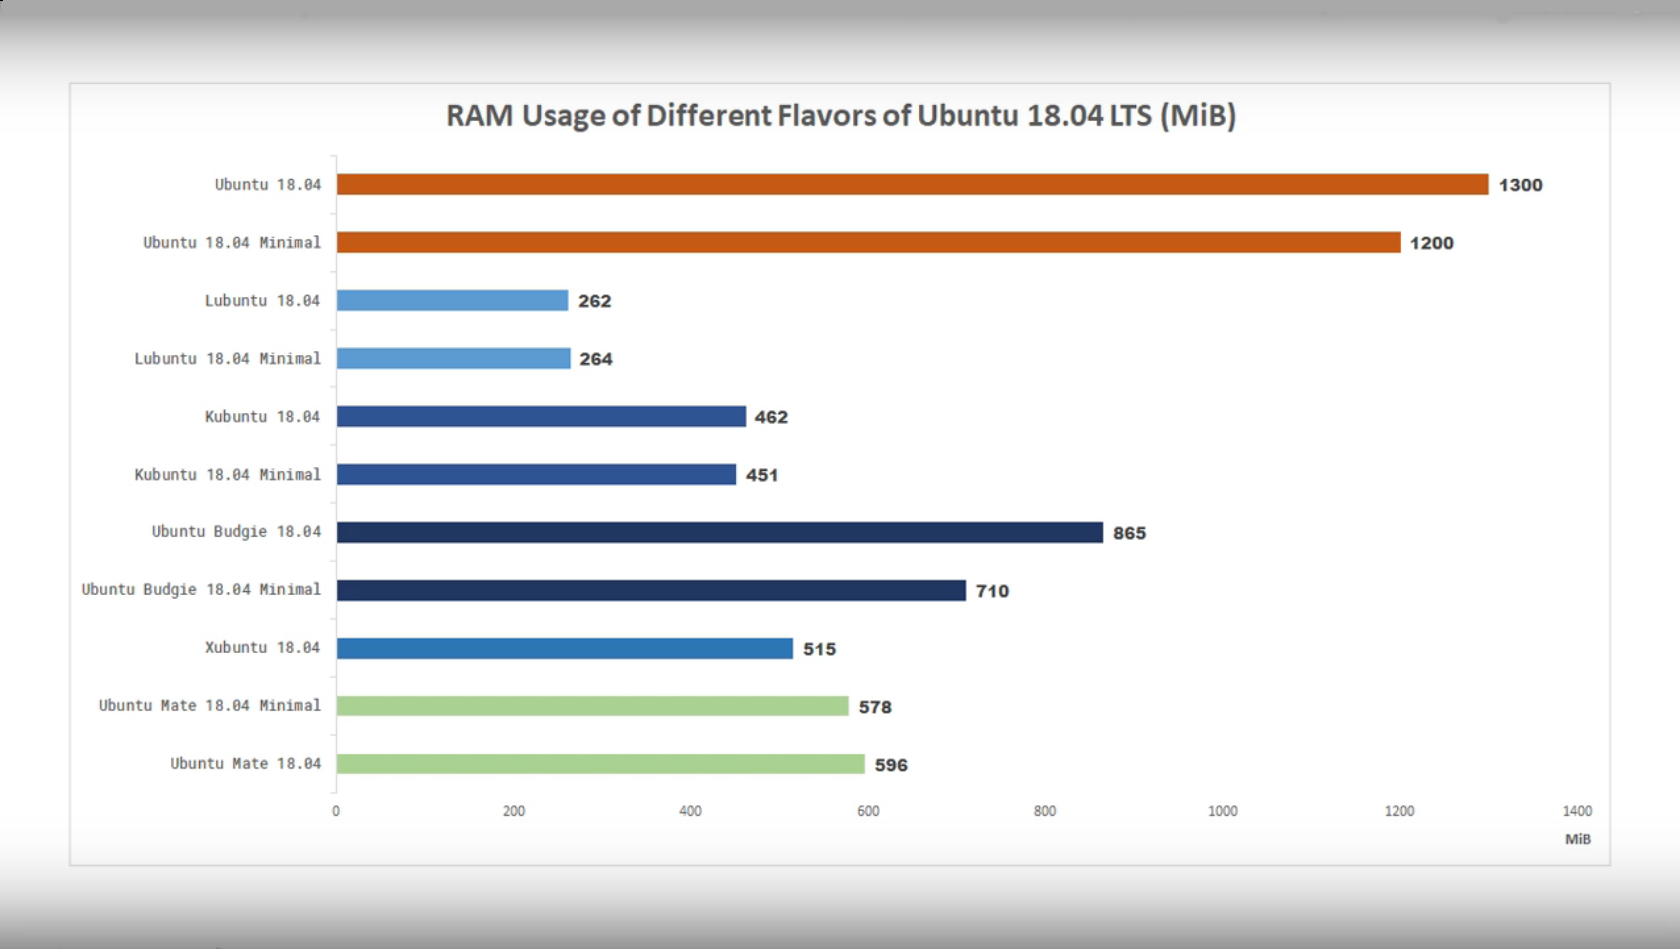Click the chart title about RAM Usage
Screen dimensions: 1680x949
[x=841, y=116]
